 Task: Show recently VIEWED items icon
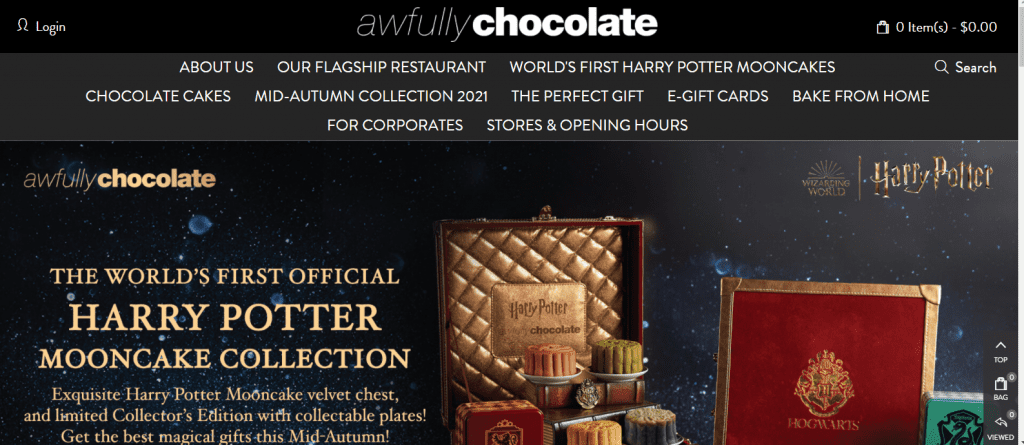coord(1000,427)
